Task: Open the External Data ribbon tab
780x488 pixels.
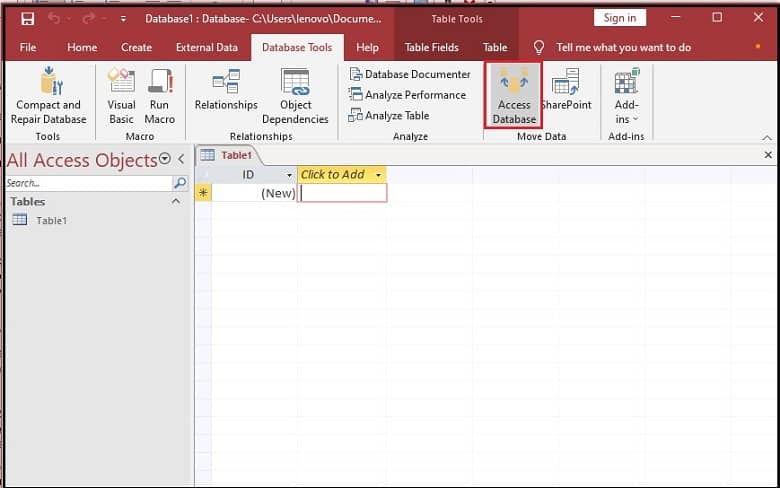Action: [206, 47]
